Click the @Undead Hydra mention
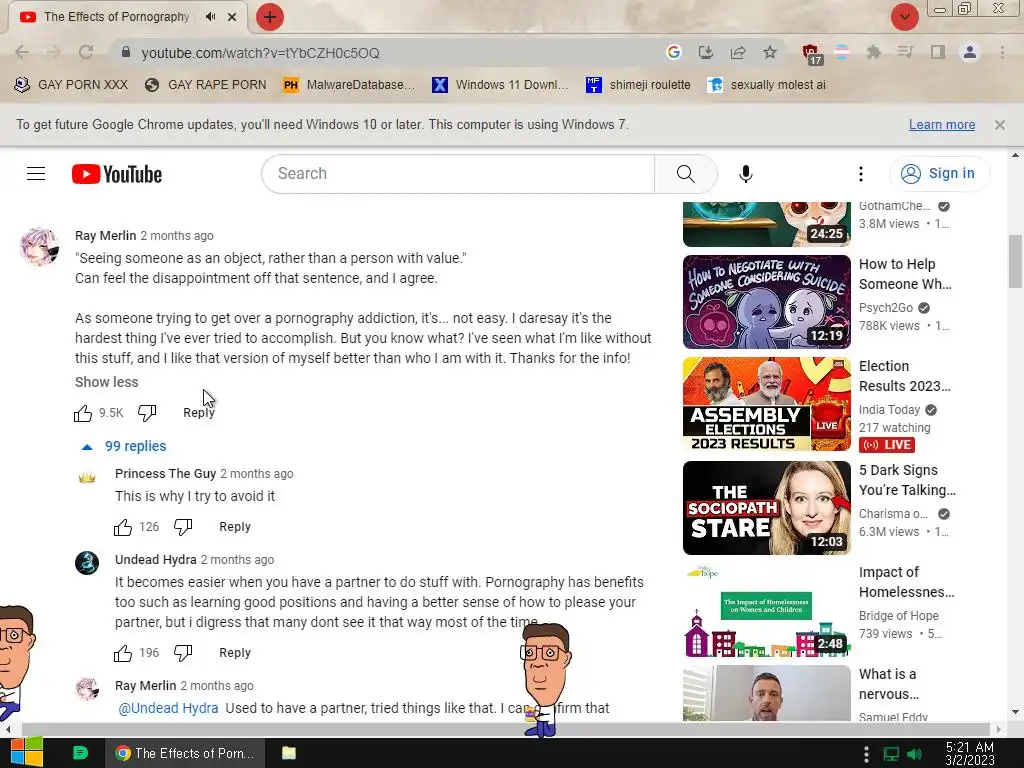The height and width of the screenshot is (768, 1024). (x=168, y=708)
